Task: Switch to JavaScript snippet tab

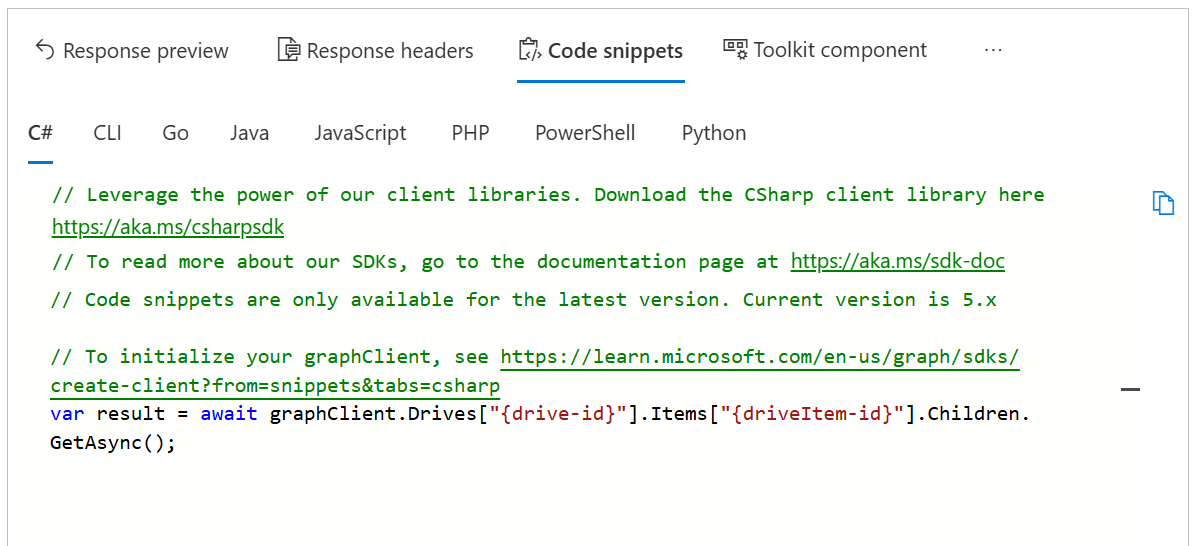Action: (360, 133)
